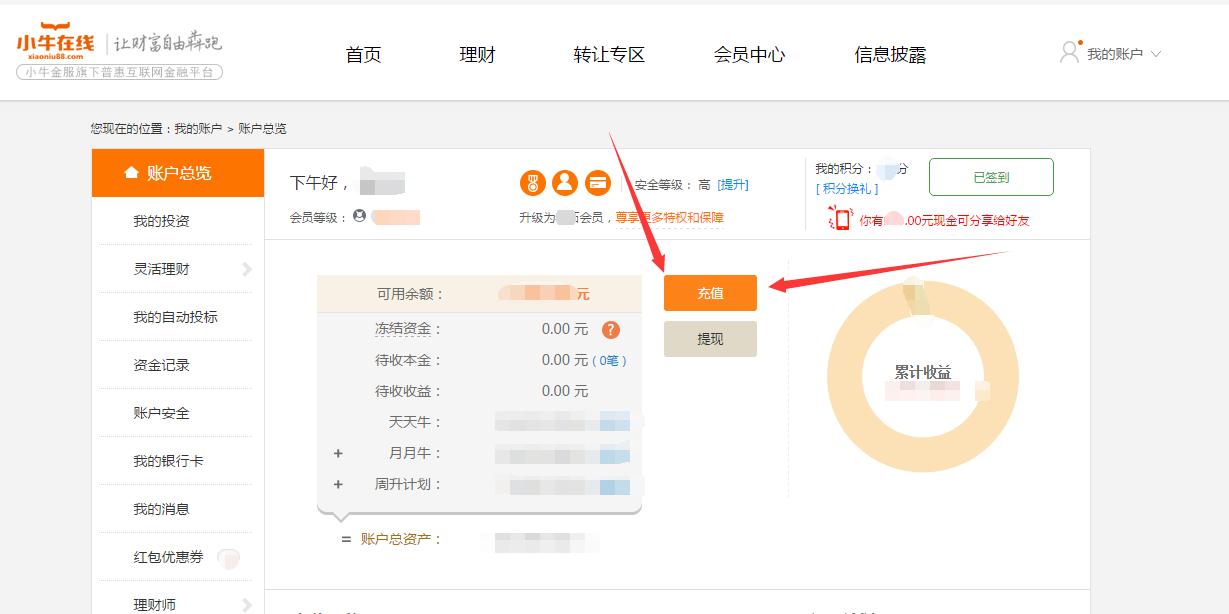The height and width of the screenshot is (614, 1229).
Task: Open the help question mark beside 冻结资金
Action: [610, 329]
